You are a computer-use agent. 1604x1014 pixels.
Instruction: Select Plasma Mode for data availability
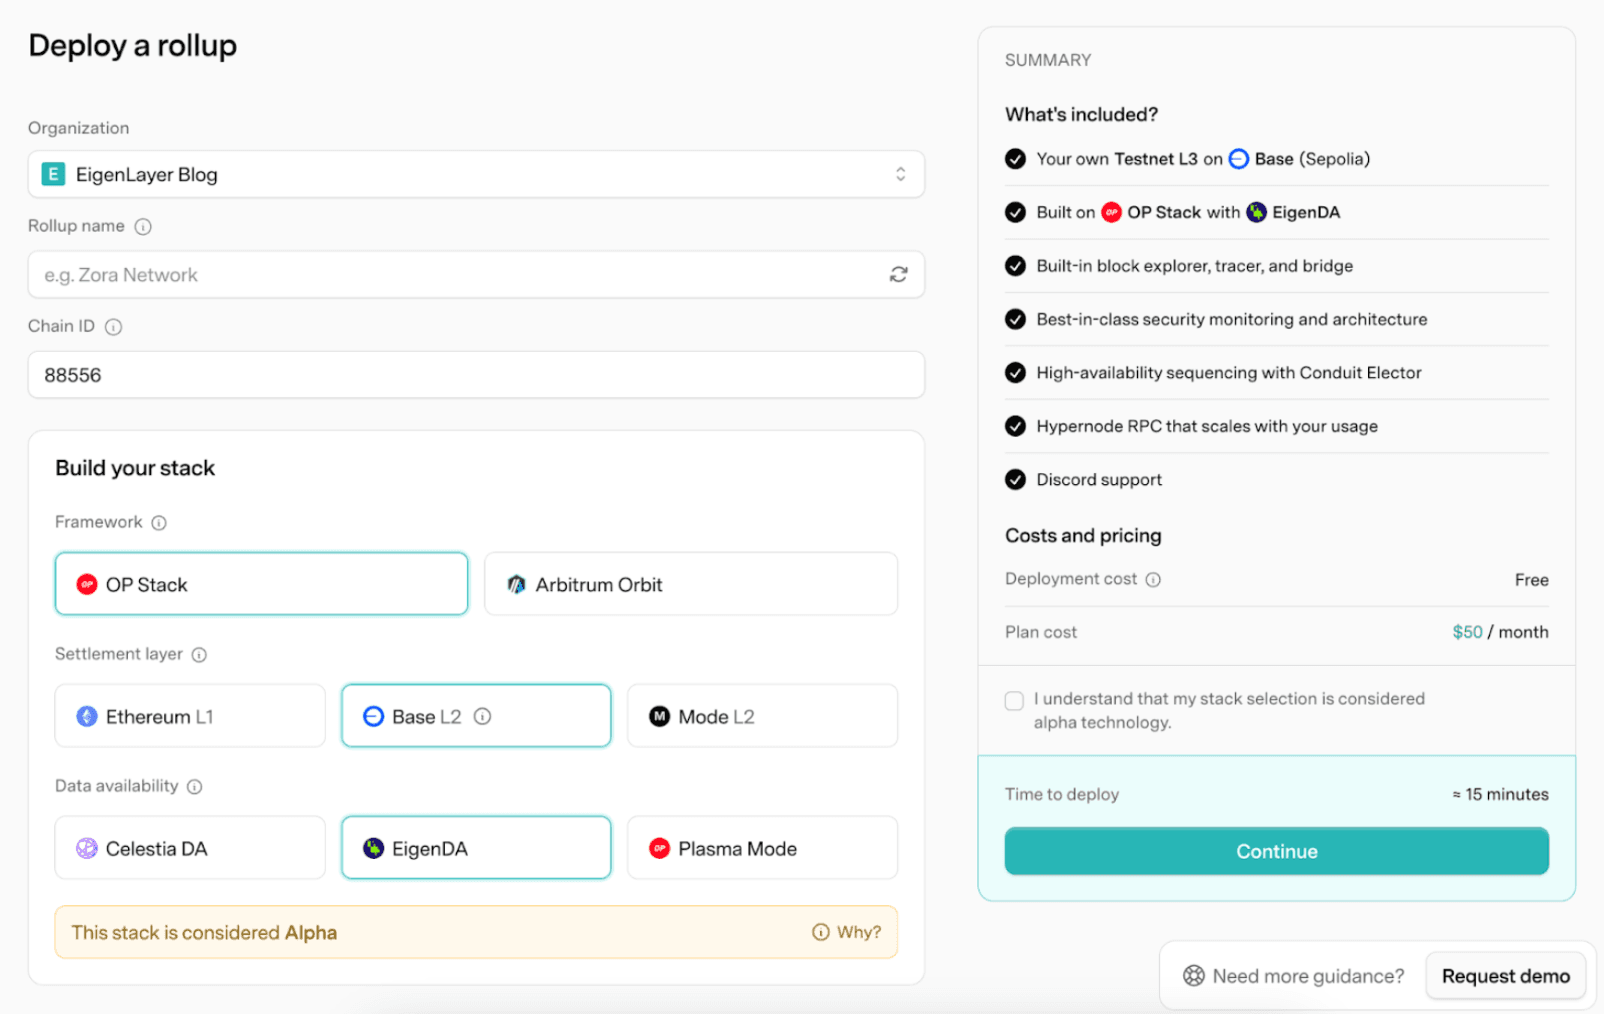762,848
